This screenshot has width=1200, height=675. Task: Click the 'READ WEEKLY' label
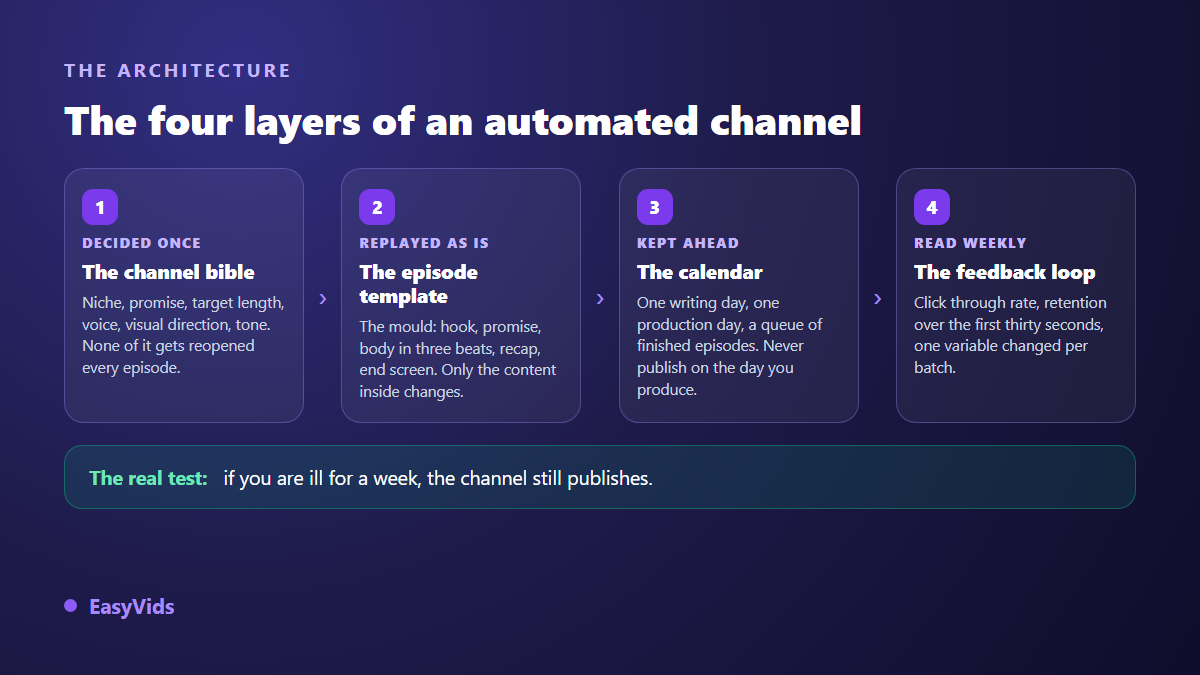point(970,243)
